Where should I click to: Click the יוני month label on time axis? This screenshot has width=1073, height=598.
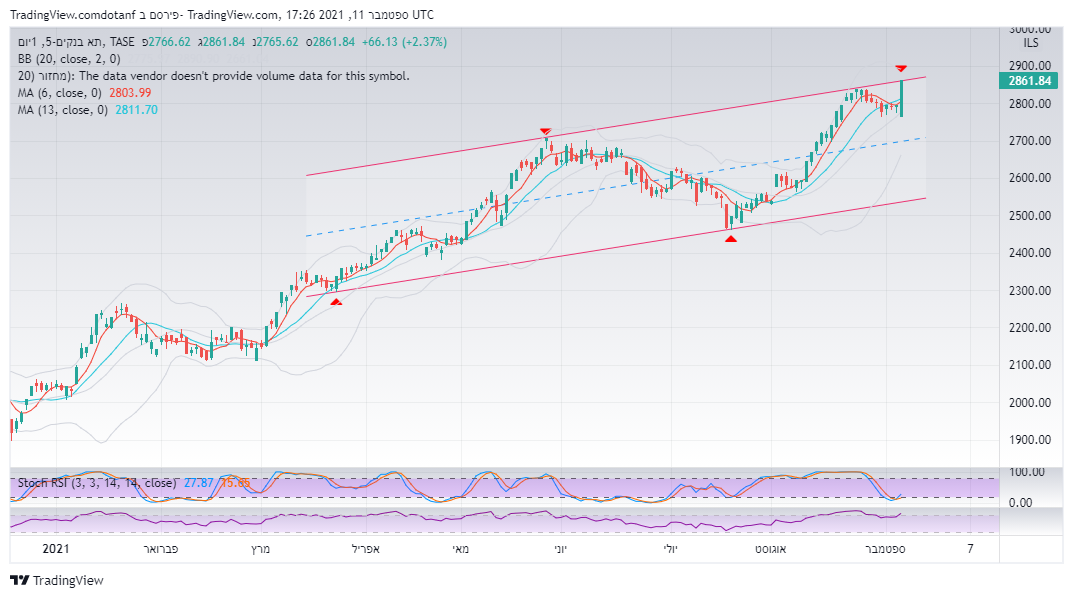point(560,549)
